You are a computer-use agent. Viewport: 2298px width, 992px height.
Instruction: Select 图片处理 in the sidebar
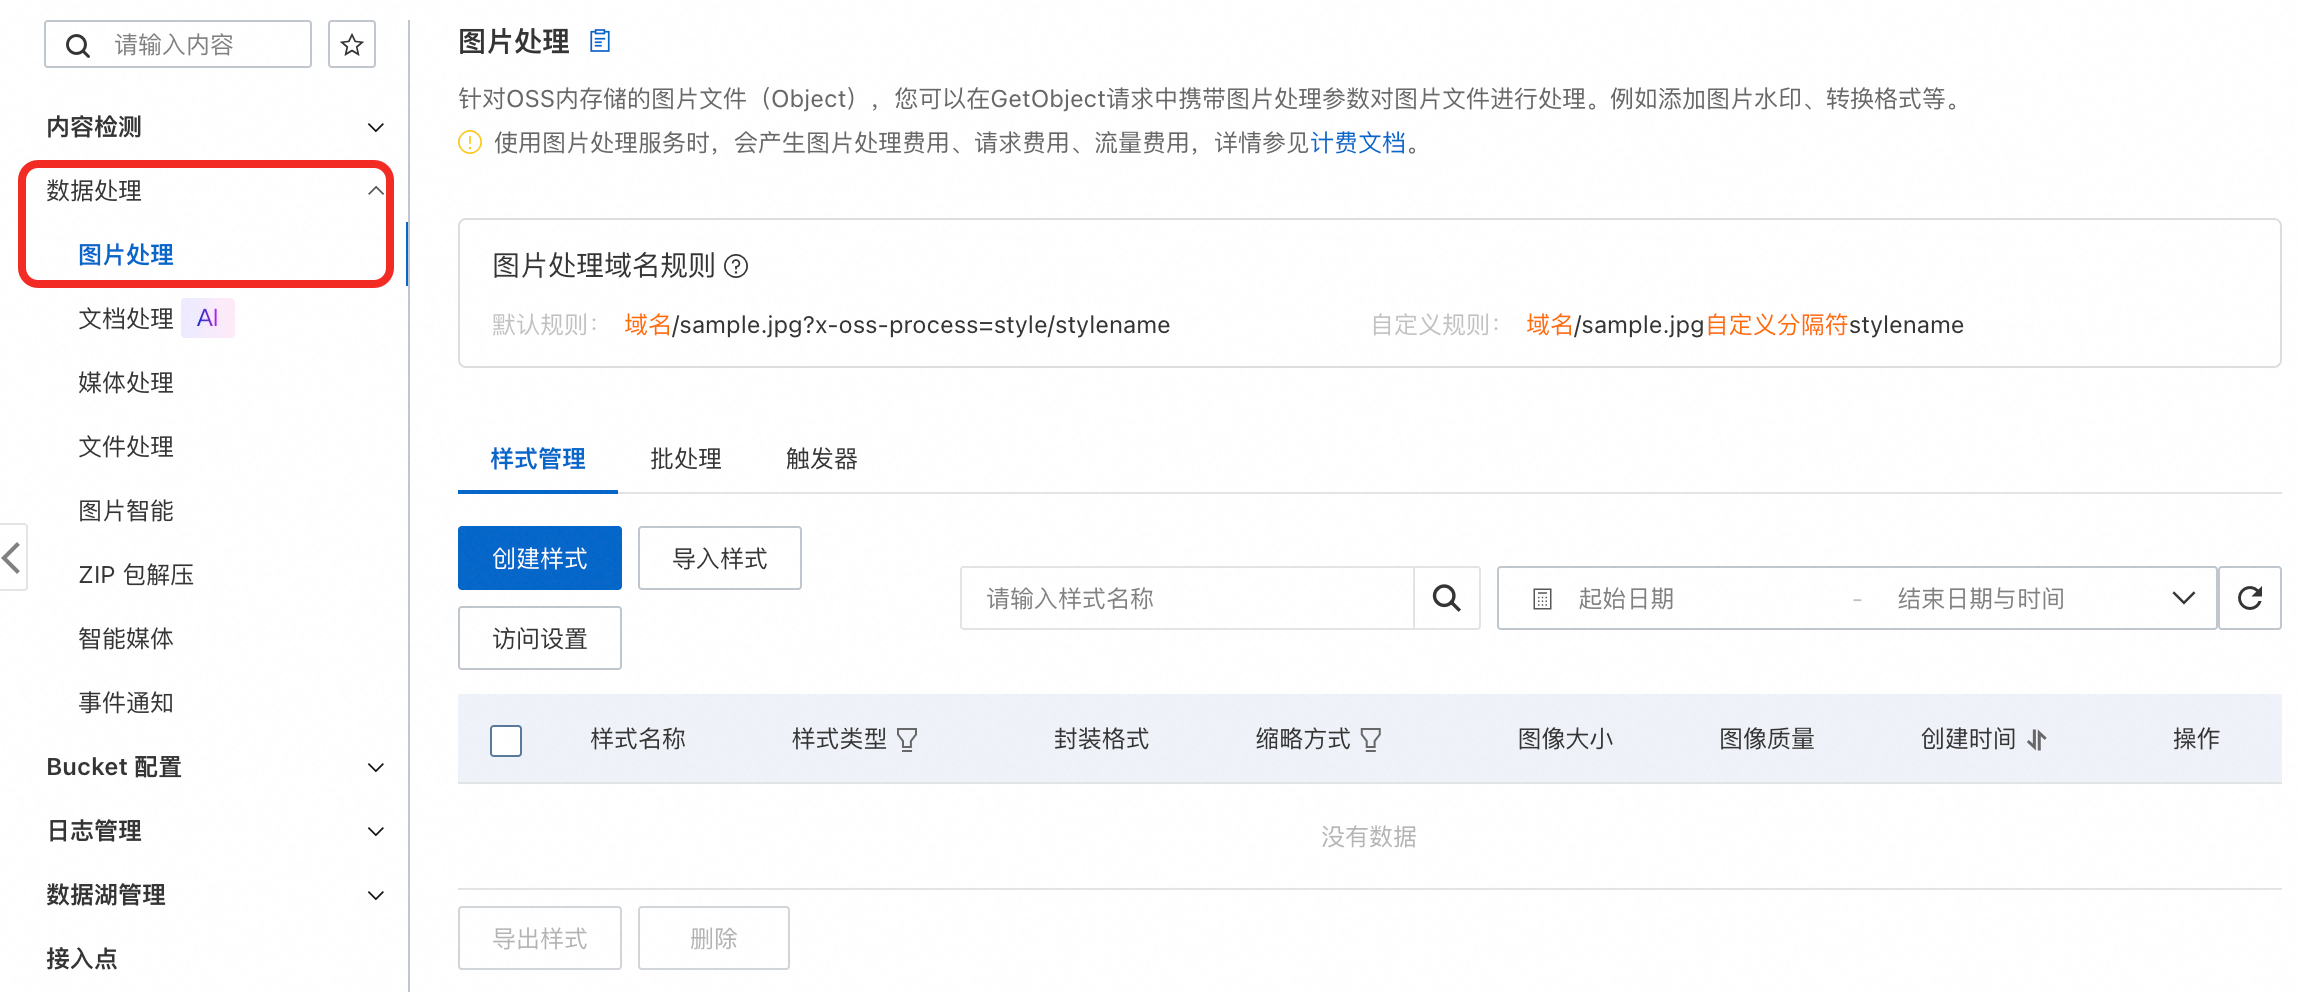point(126,255)
